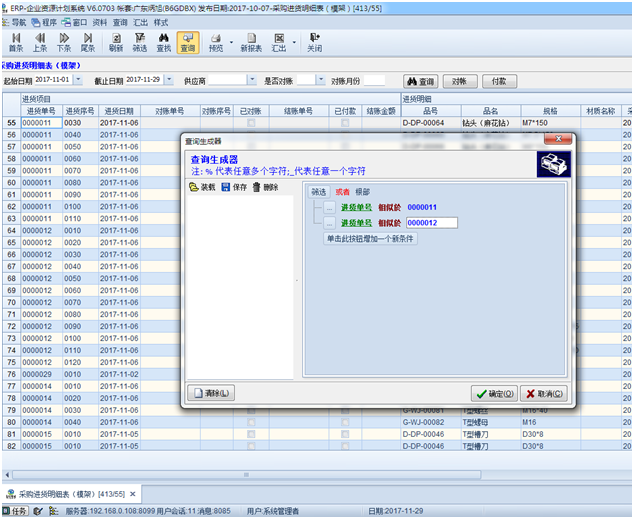
Task: Click 装载 load icon in query builder
Action: tap(201, 187)
